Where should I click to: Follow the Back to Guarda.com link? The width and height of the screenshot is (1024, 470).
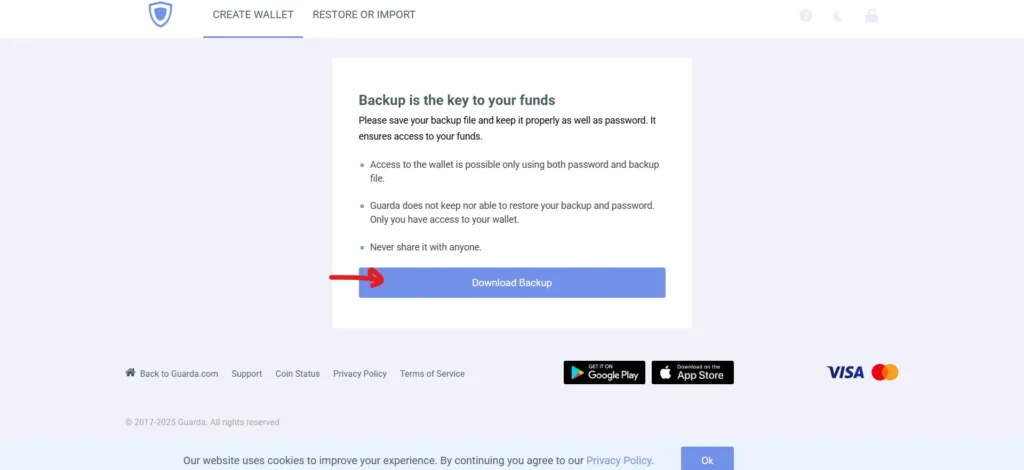[179, 374]
